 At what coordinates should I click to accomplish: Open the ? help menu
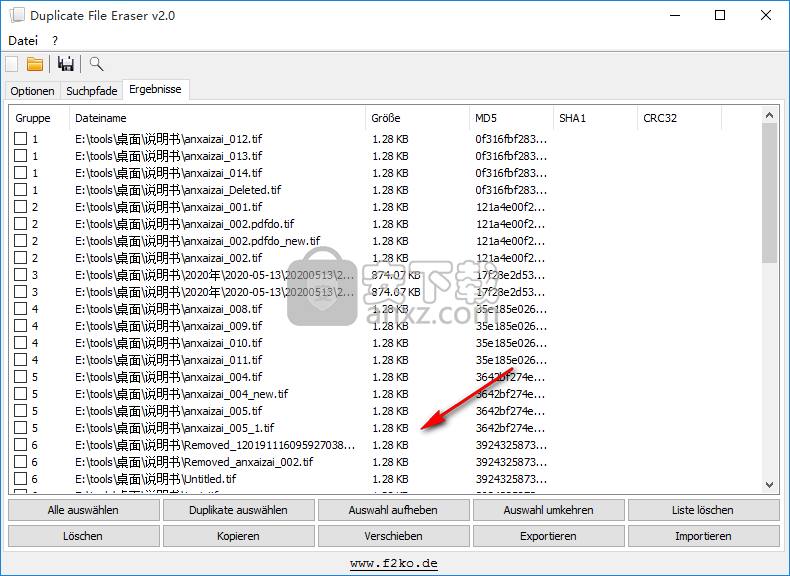(x=54, y=41)
